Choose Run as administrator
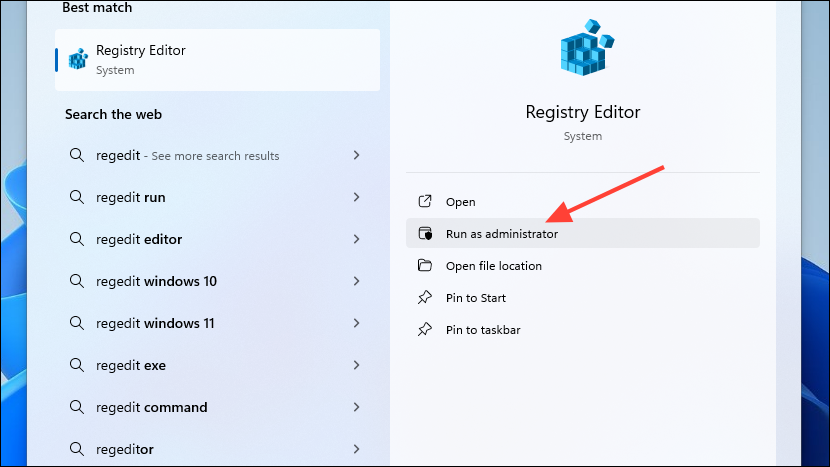The image size is (830, 467). coord(583,233)
